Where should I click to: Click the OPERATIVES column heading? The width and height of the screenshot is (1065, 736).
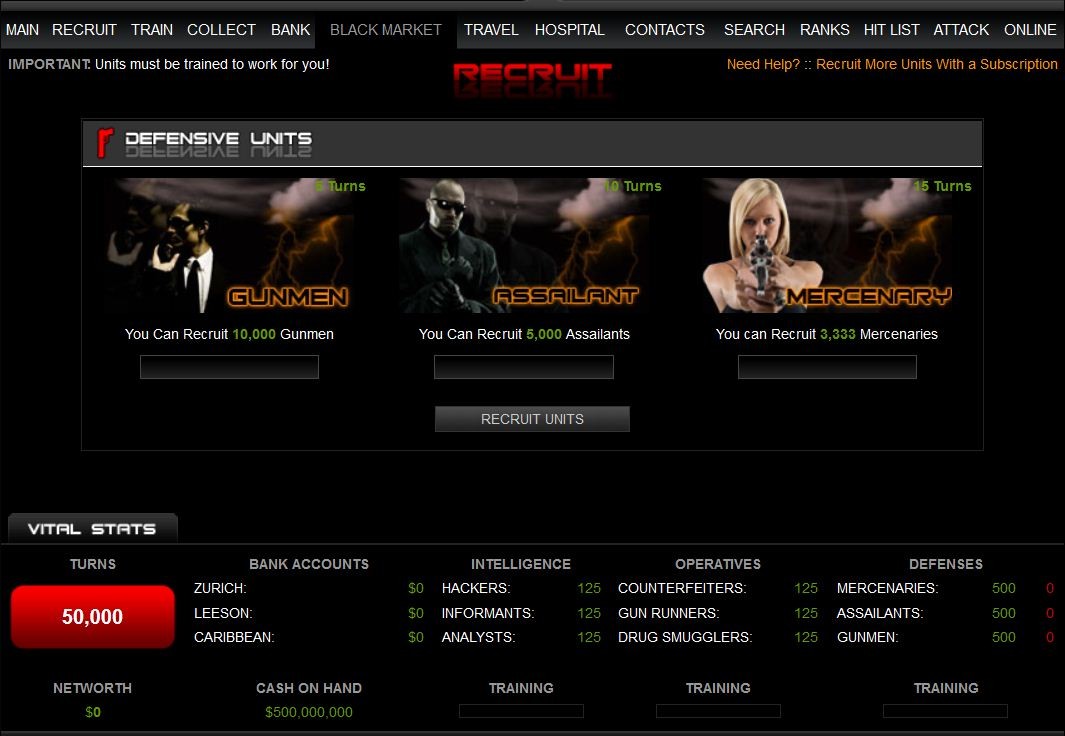pos(718,564)
